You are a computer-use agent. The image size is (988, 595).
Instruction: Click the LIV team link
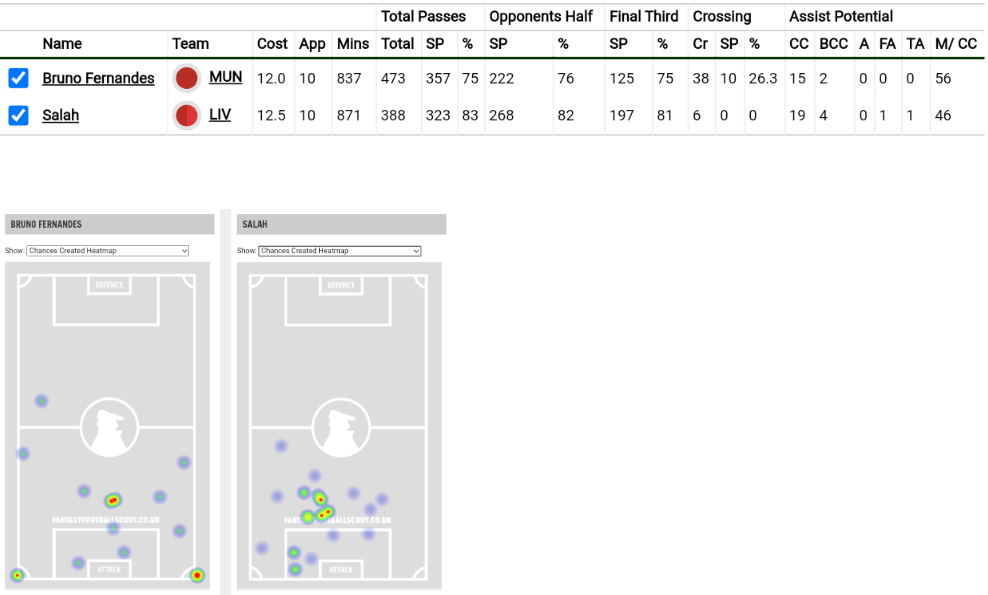click(220, 114)
